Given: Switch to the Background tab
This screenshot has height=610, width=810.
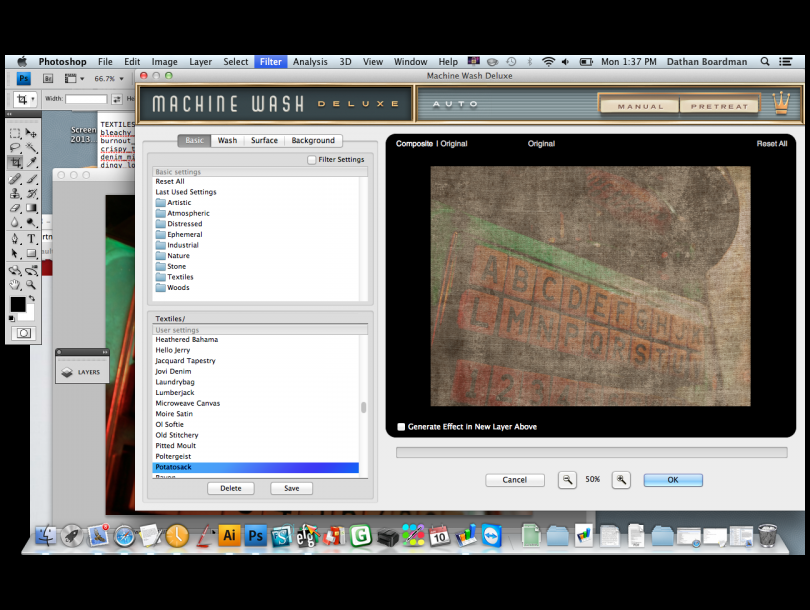Looking at the screenshot, I should pos(313,140).
